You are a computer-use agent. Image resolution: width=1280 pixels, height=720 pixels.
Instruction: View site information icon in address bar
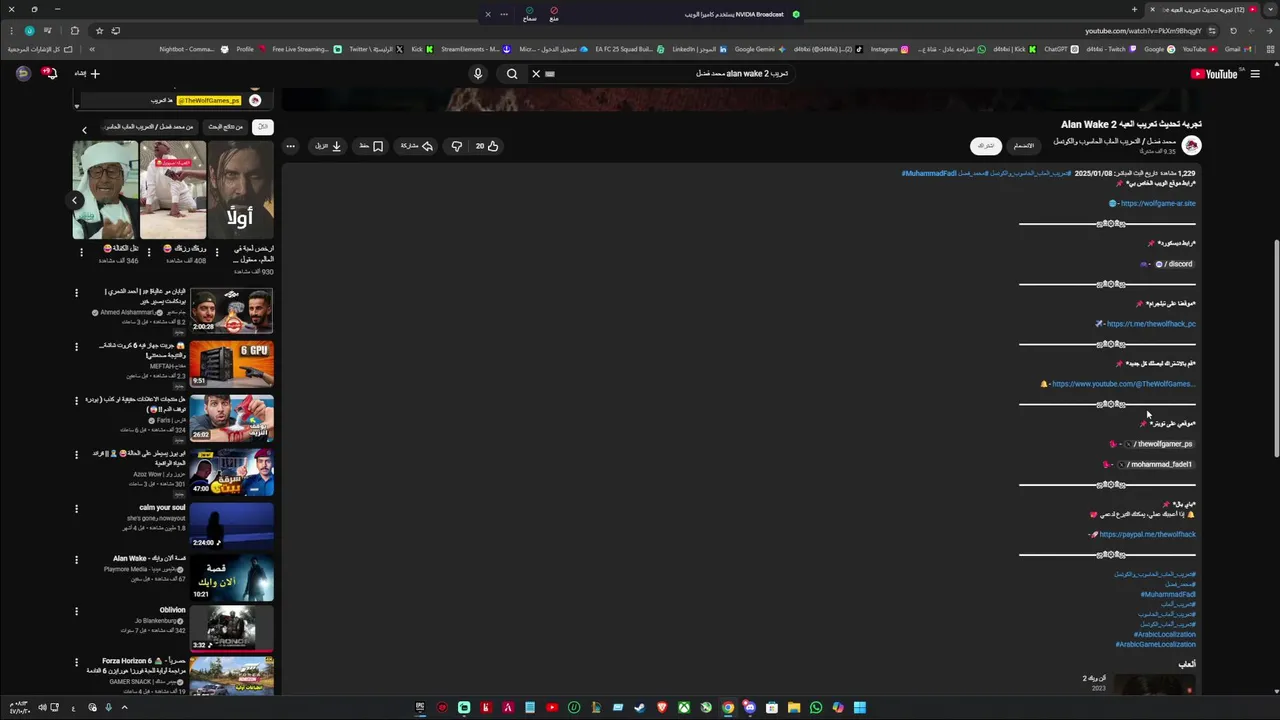point(1212,31)
